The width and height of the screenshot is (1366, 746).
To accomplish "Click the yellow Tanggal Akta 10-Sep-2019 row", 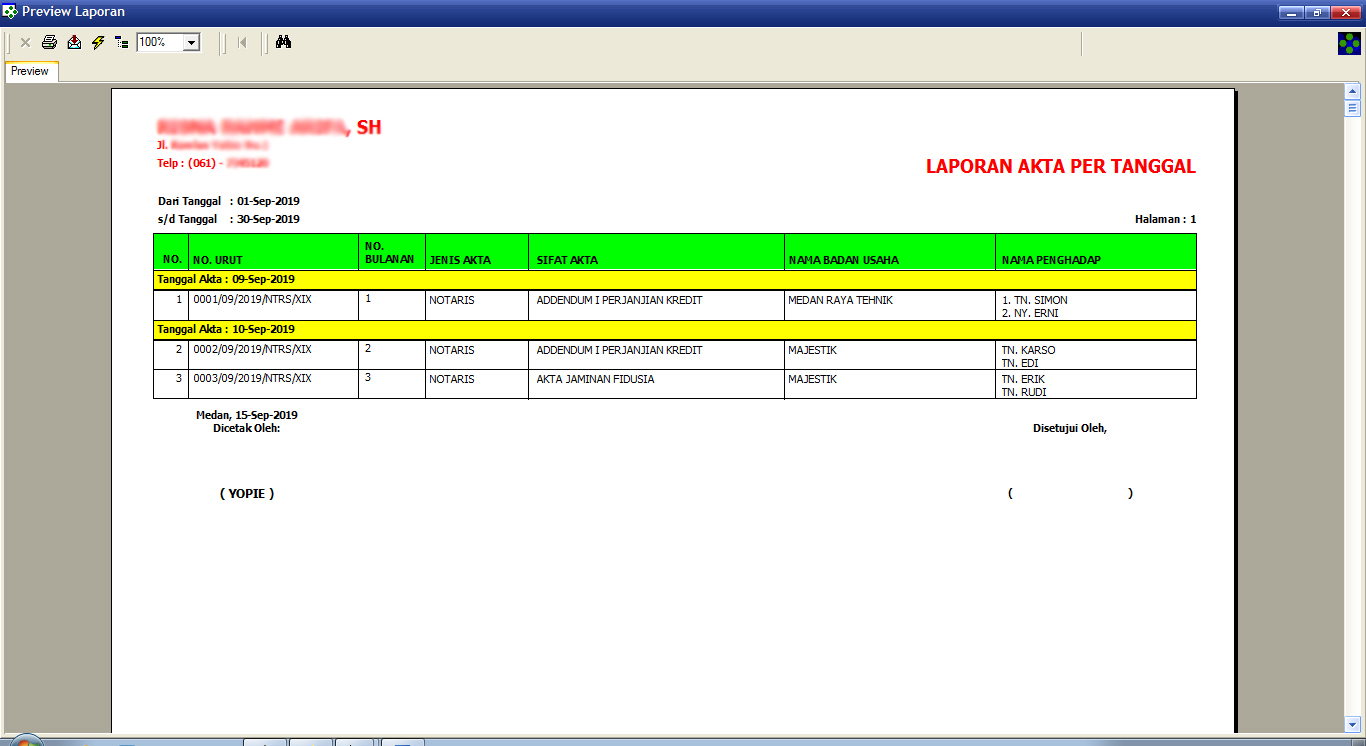I will (674, 329).
